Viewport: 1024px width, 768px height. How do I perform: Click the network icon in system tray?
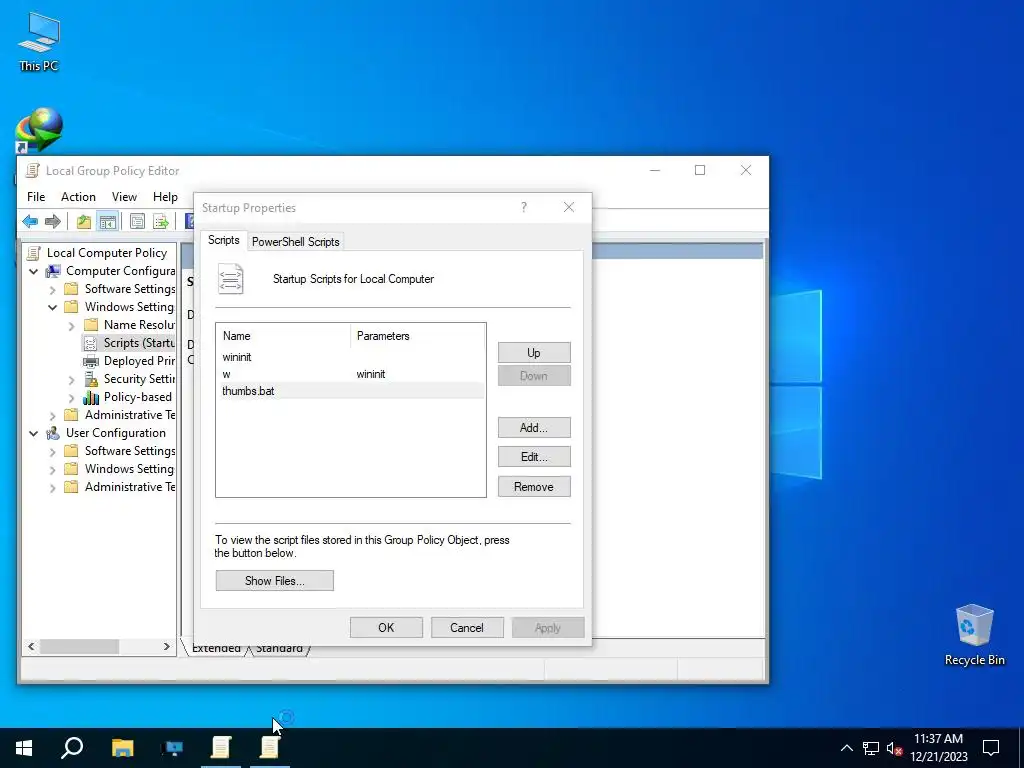point(871,748)
